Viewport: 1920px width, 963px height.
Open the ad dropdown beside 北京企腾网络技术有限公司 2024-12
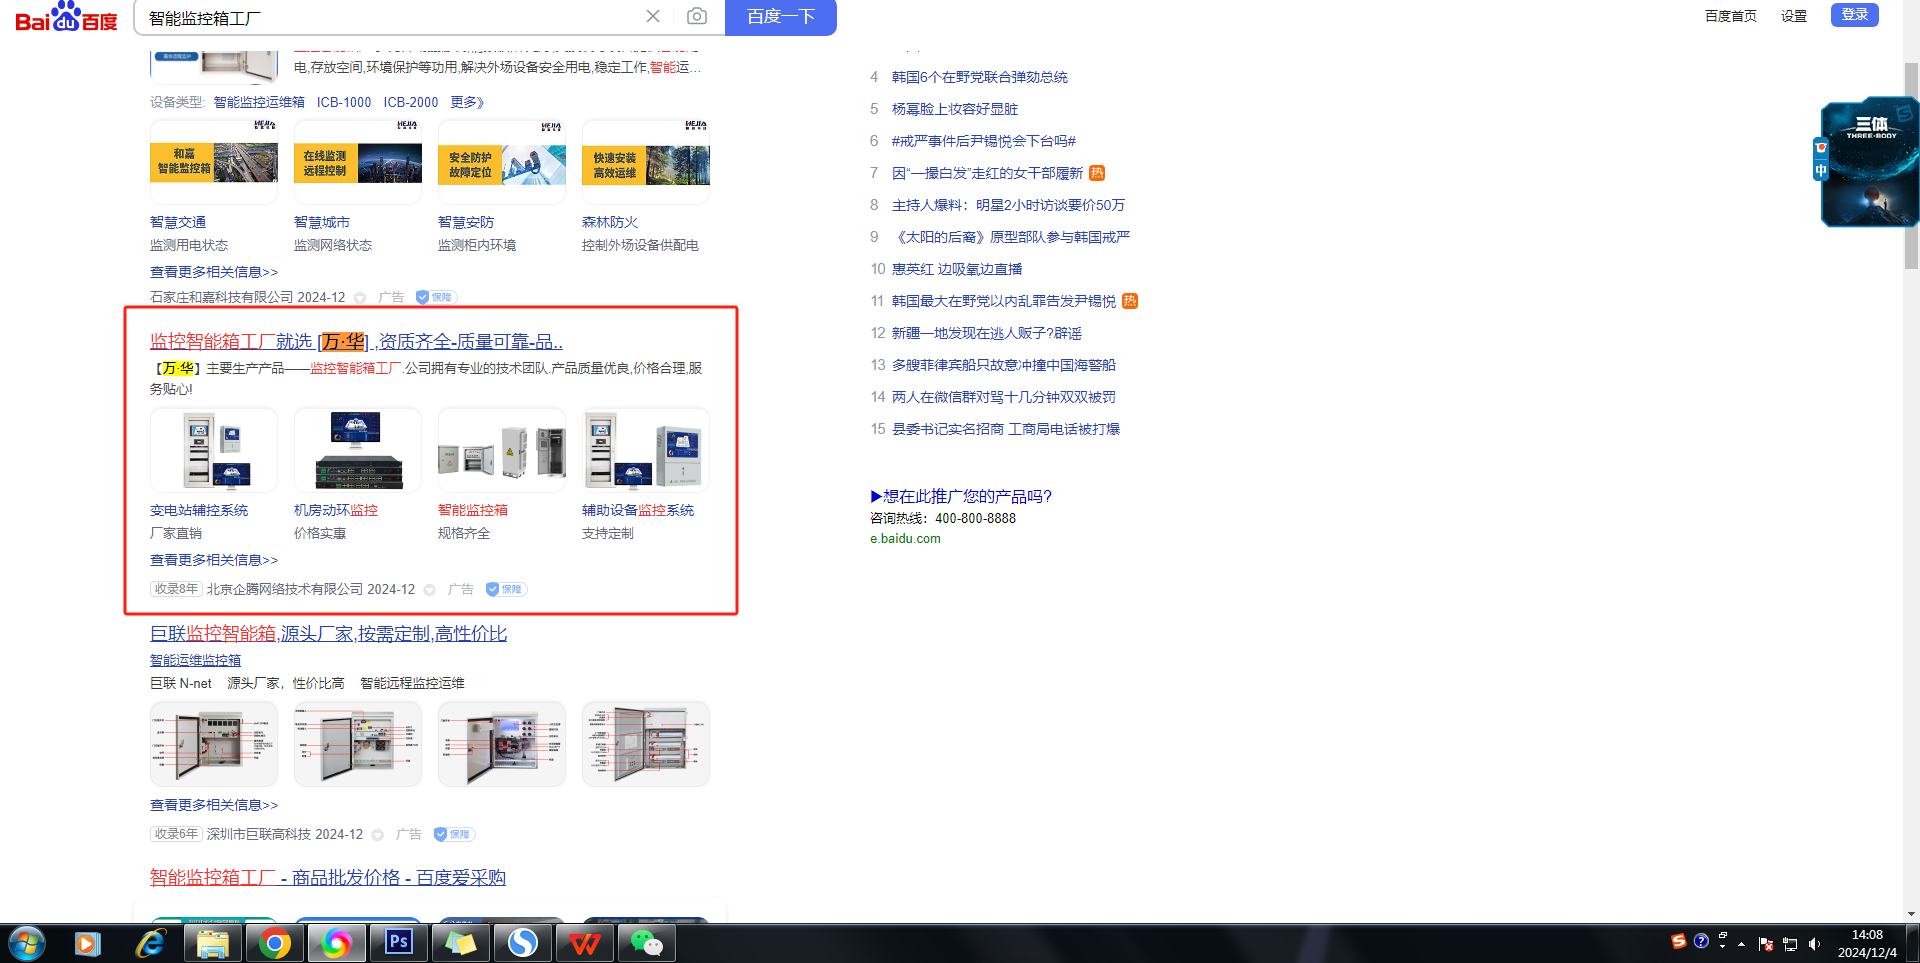pyautogui.click(x=430, y=590)
